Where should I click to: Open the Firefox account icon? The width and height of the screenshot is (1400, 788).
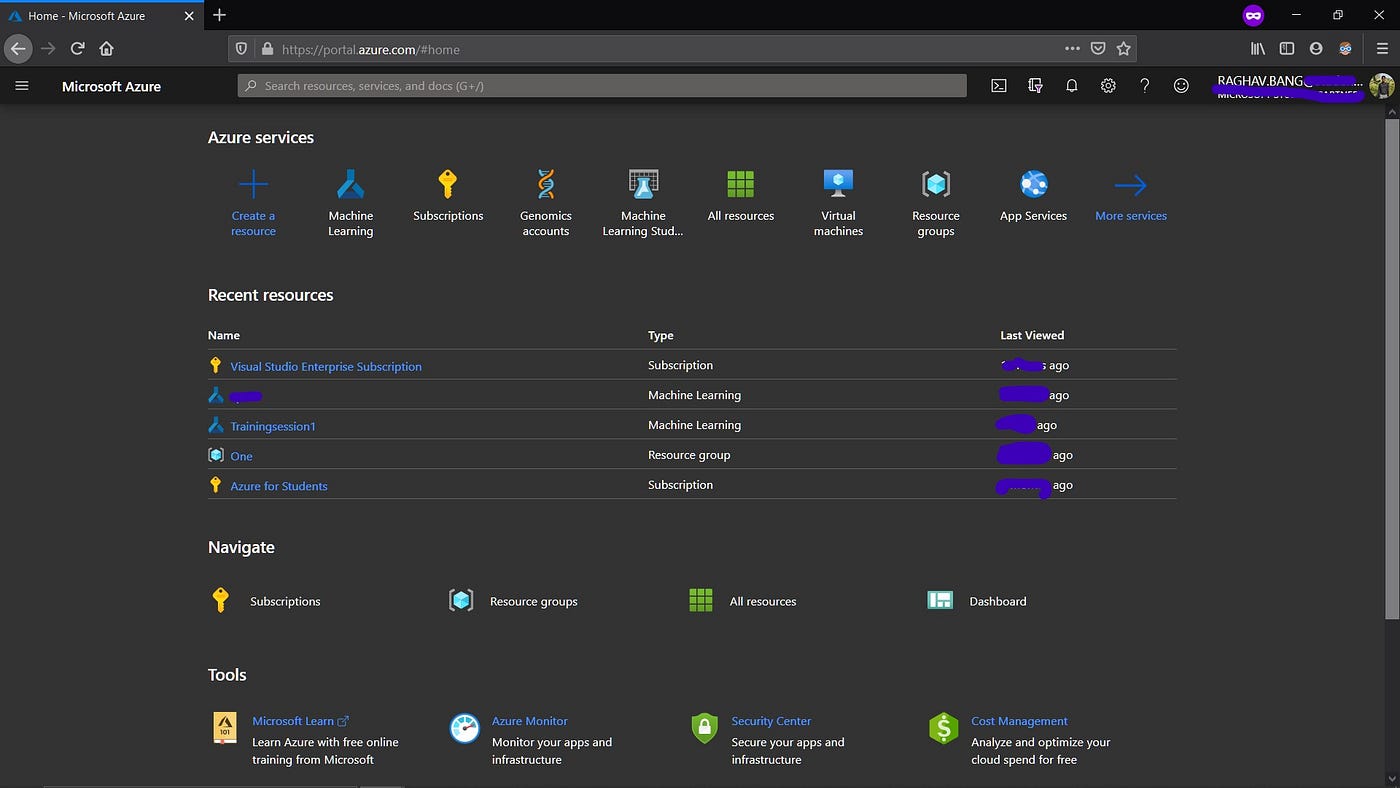tap(1316, 48)
